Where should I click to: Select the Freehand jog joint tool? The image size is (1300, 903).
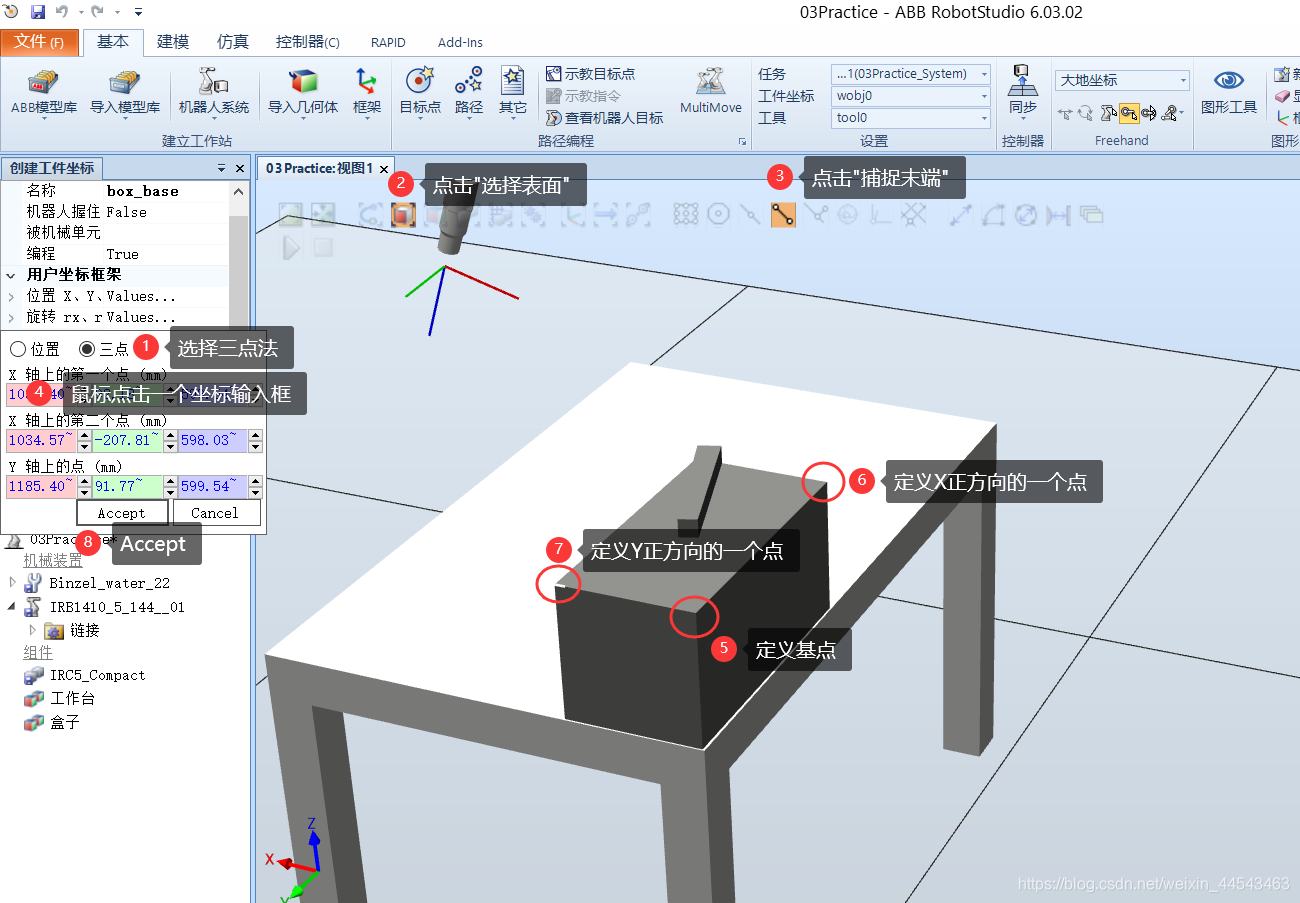coord(1108,113)
